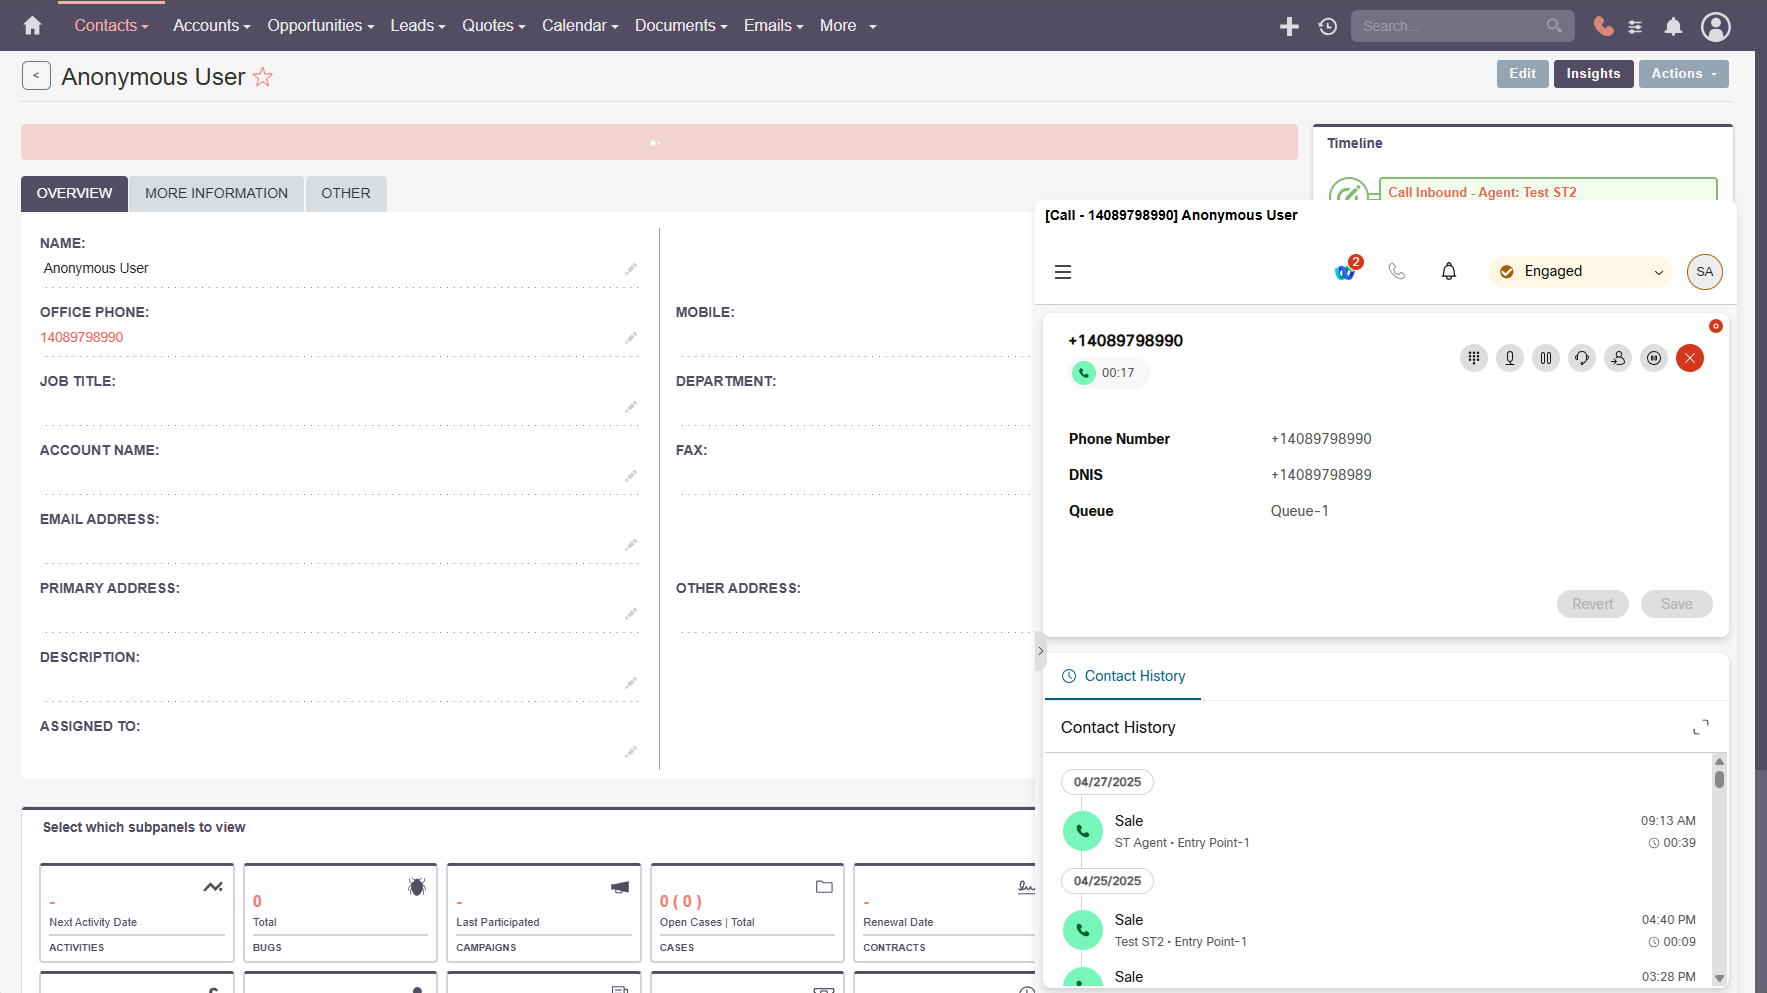Mute the microphone on active call
1767x993 pixels.
click(1509, 358)
